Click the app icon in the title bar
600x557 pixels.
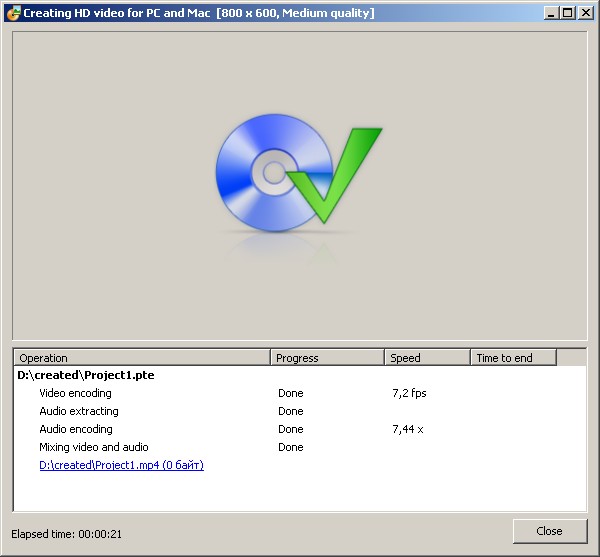[12, 13]
